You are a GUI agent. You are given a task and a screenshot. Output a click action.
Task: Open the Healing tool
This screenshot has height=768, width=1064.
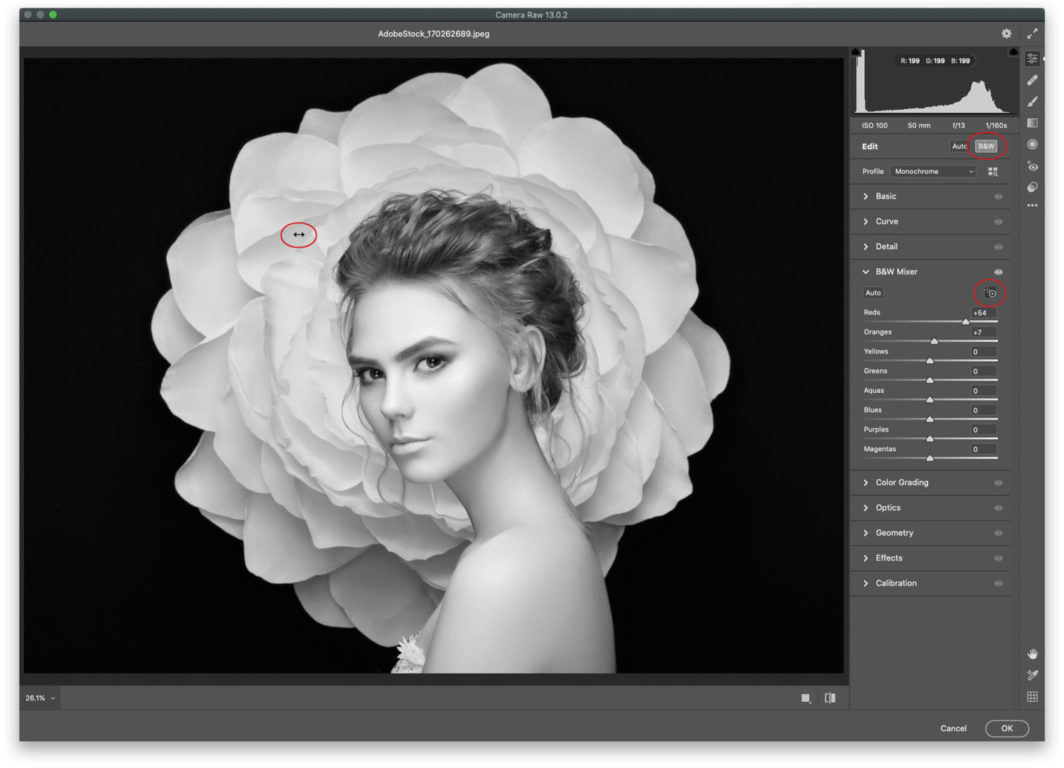[1032, 79]
